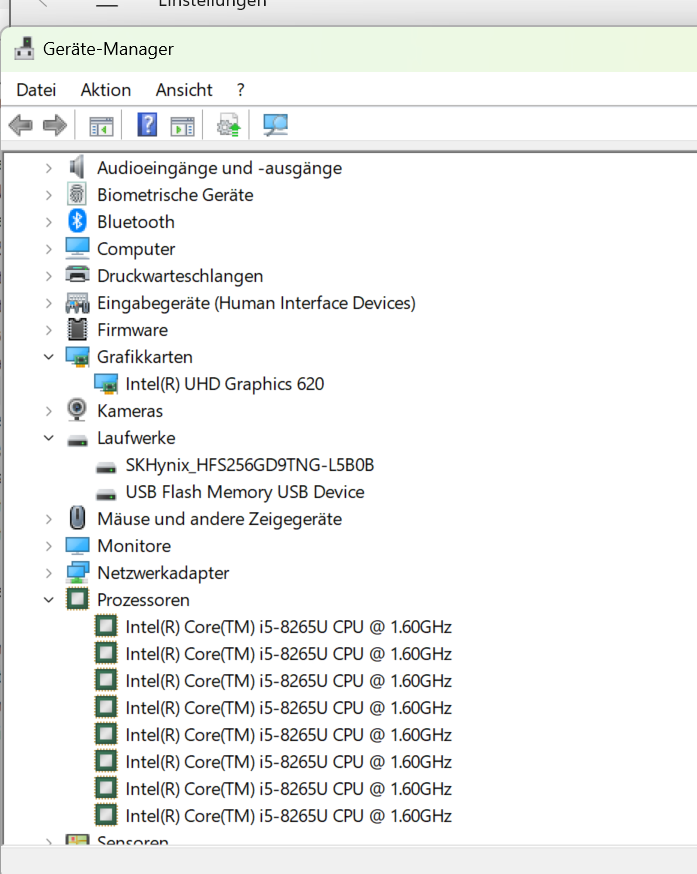Select the Monitore category label
The image size is (697, 874).
pyautogui.click(x=134, y=546)
